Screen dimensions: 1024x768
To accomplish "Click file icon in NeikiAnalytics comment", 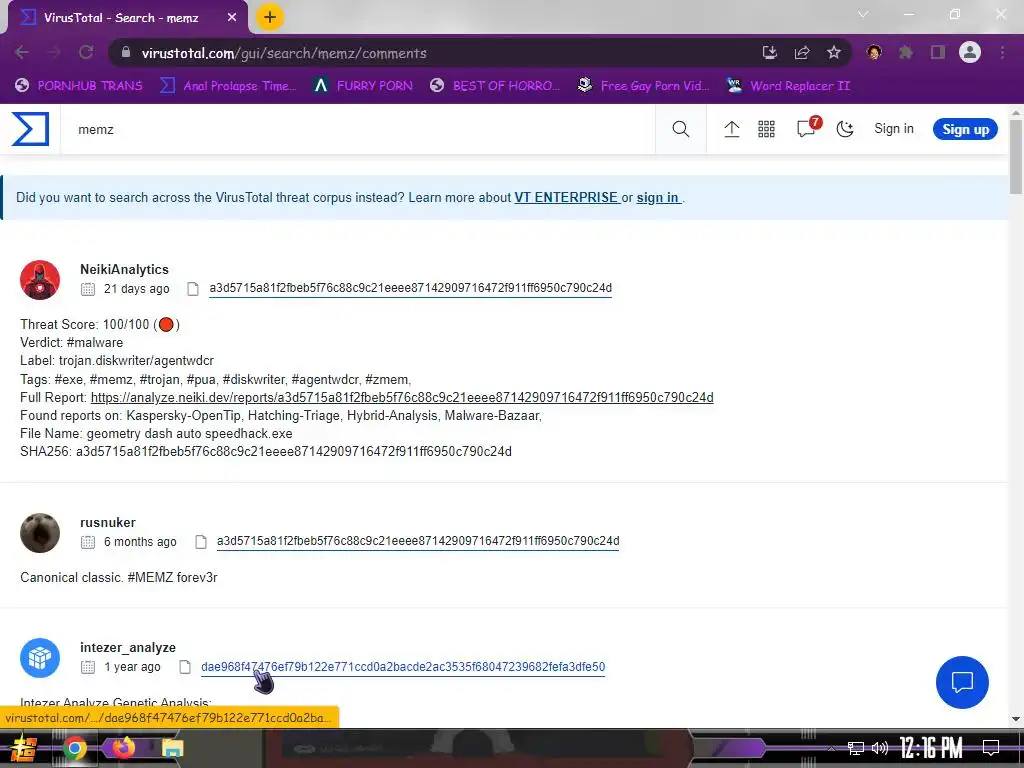I will pyautogui.click(x=193, y=289).
